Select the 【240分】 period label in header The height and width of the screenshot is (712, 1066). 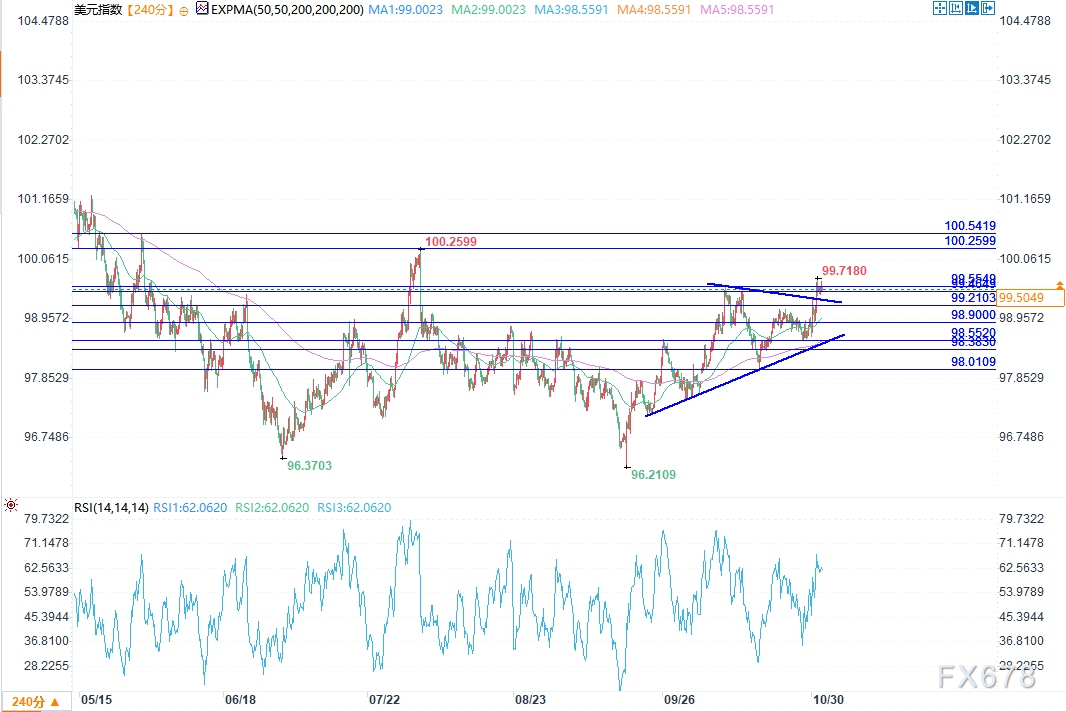[x=149, y=9]
